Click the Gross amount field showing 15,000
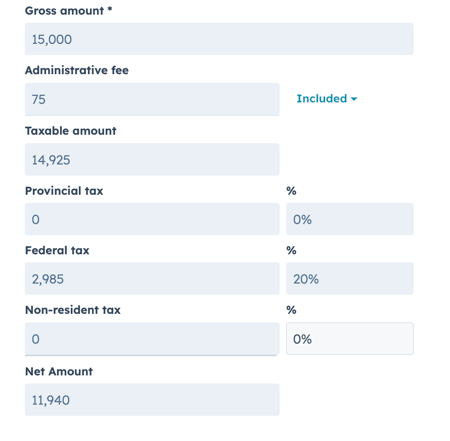450x441 pixels. (x=219, y=39)
